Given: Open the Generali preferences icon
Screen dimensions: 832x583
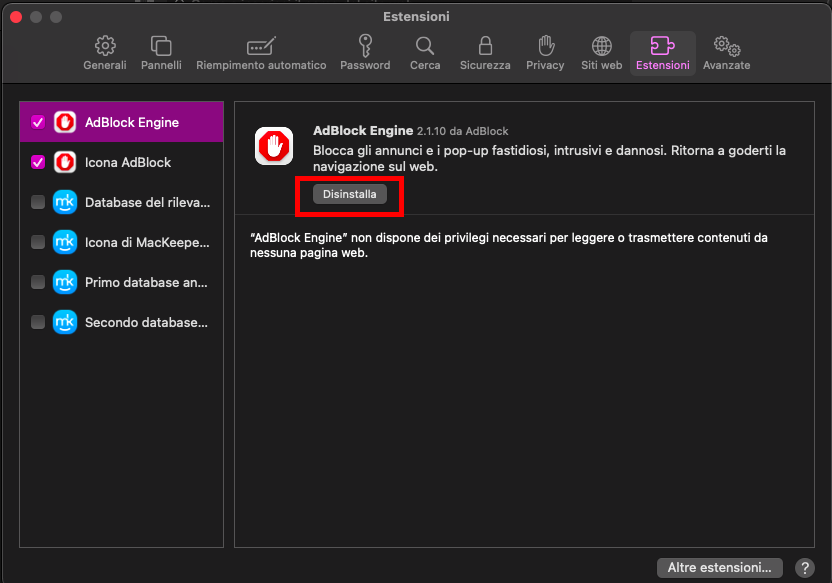Looking at the screenshot, I should pos(104,46).
